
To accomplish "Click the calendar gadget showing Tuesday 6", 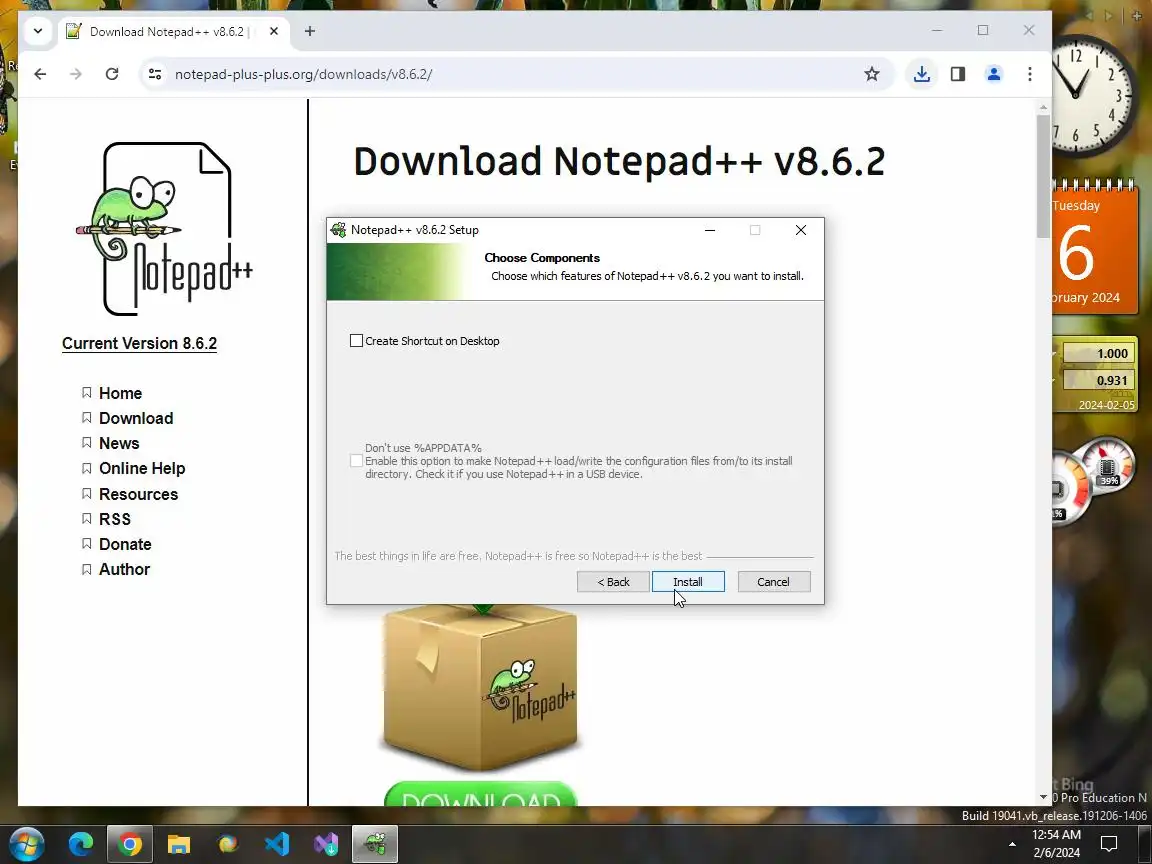I will (1095, 250).
